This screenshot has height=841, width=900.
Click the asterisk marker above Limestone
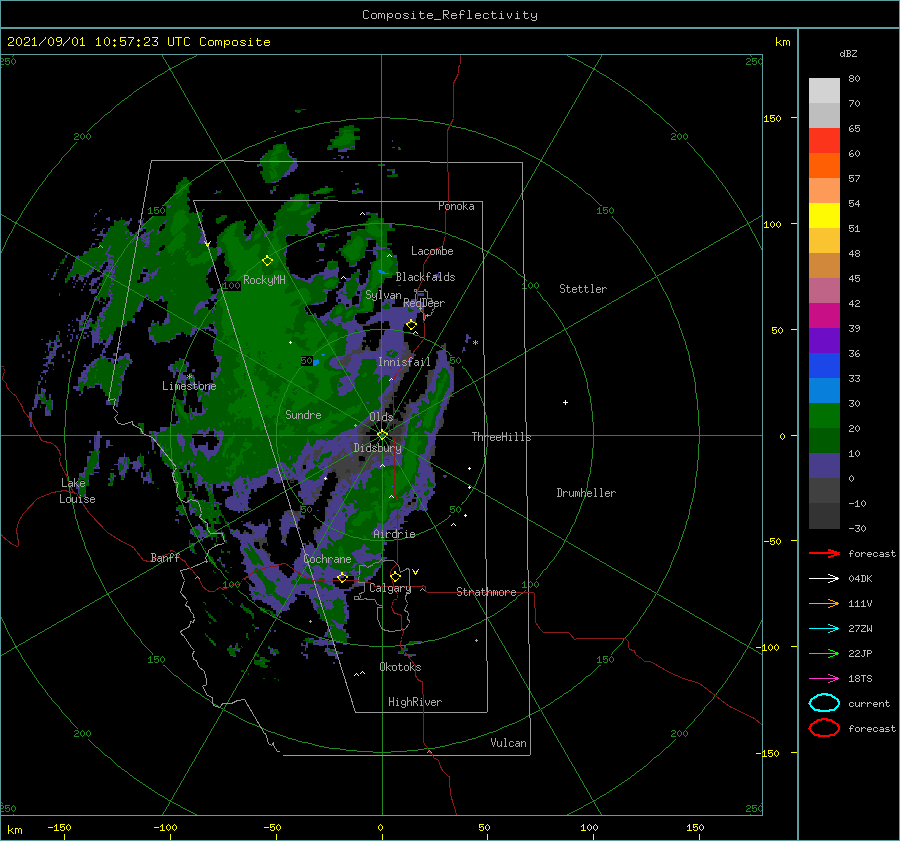coord(189,377)
